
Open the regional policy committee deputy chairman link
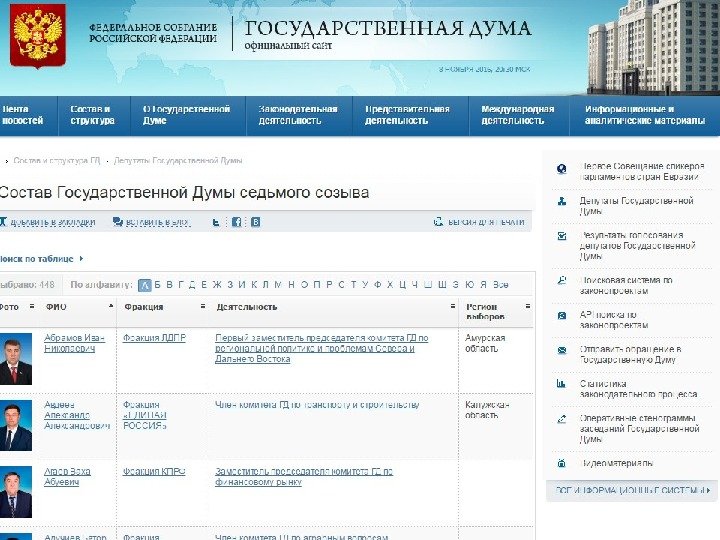(321, 349)
